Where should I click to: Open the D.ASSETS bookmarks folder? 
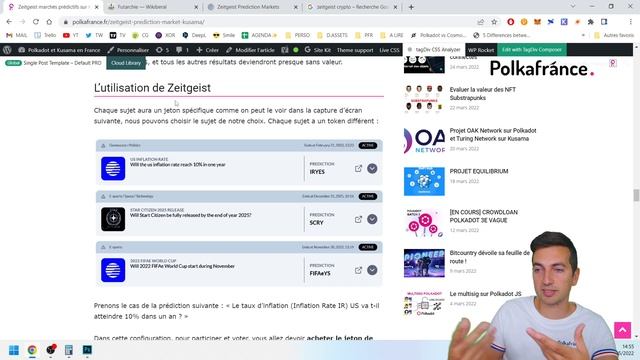tap(333, 36)
